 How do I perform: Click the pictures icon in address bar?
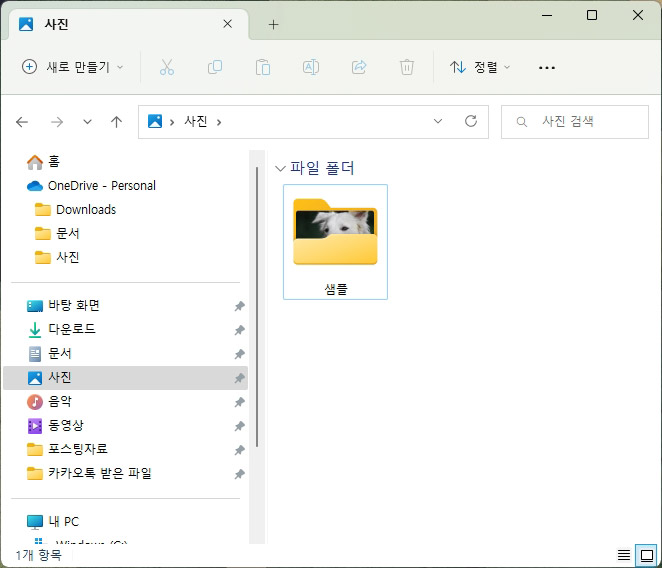click(x=155, y=122)
